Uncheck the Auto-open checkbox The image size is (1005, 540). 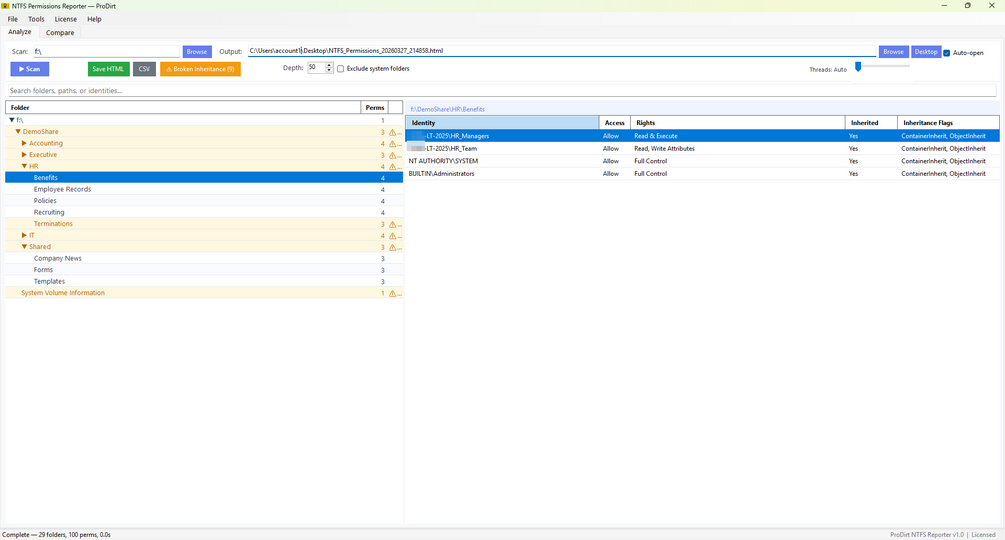coord(947,53)
